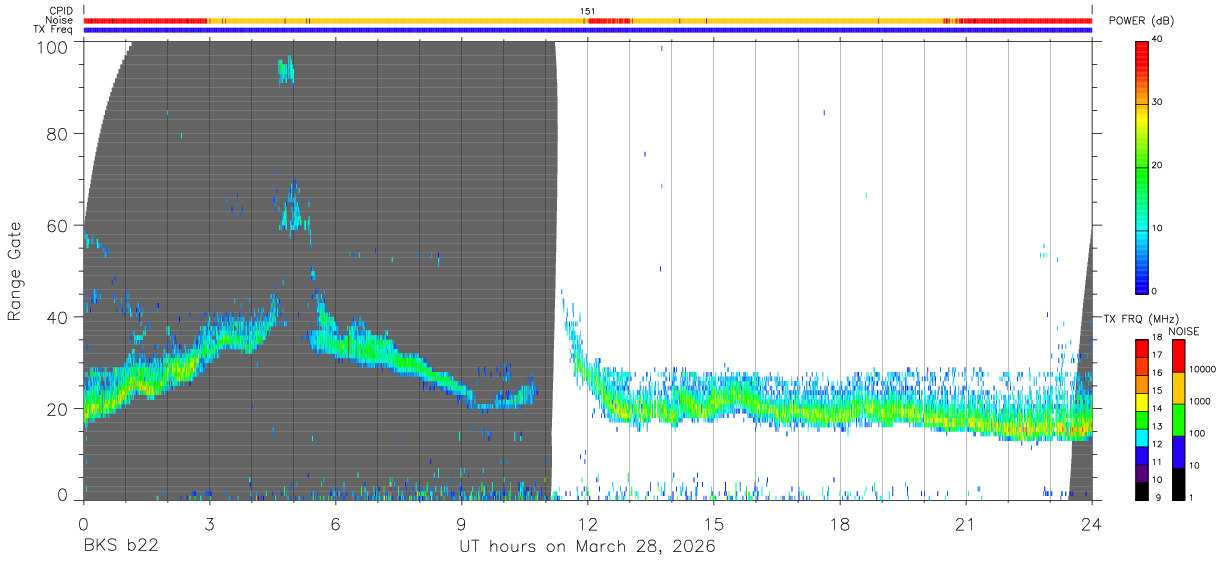Click the POWER (dB) color bar

click(x=1142, y=166)
